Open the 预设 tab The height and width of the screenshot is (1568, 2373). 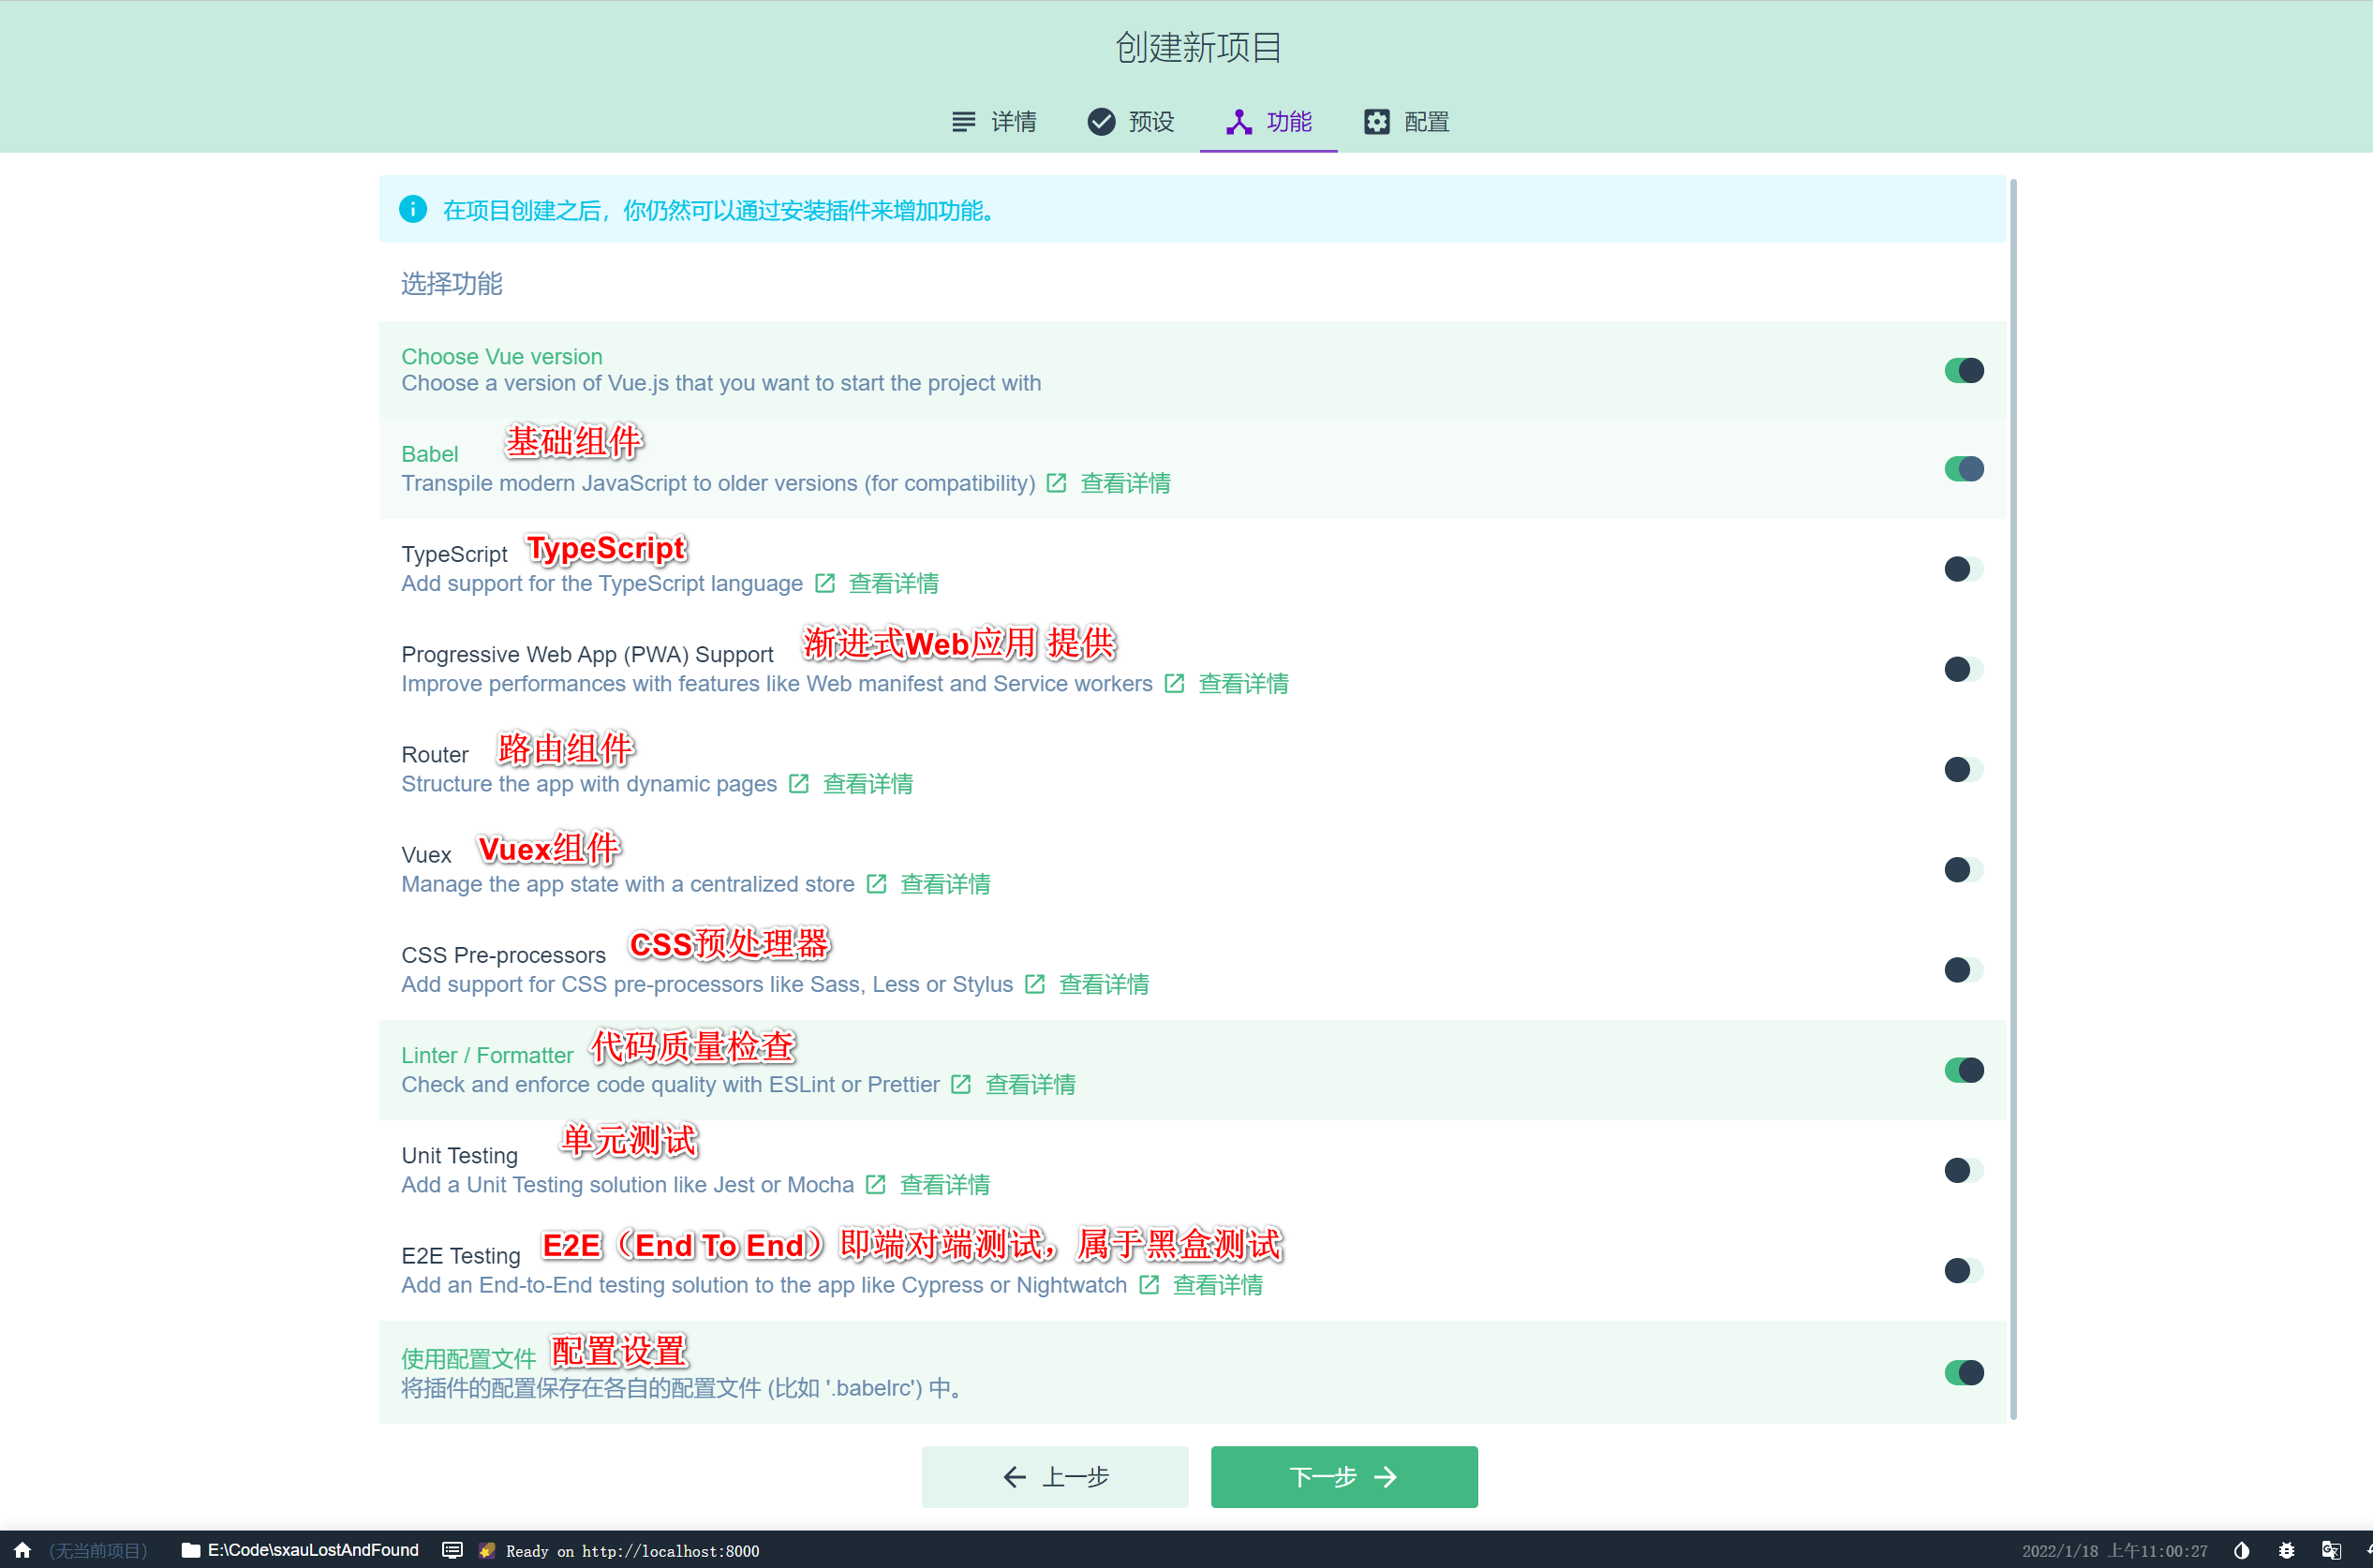tap(1131, 122)
